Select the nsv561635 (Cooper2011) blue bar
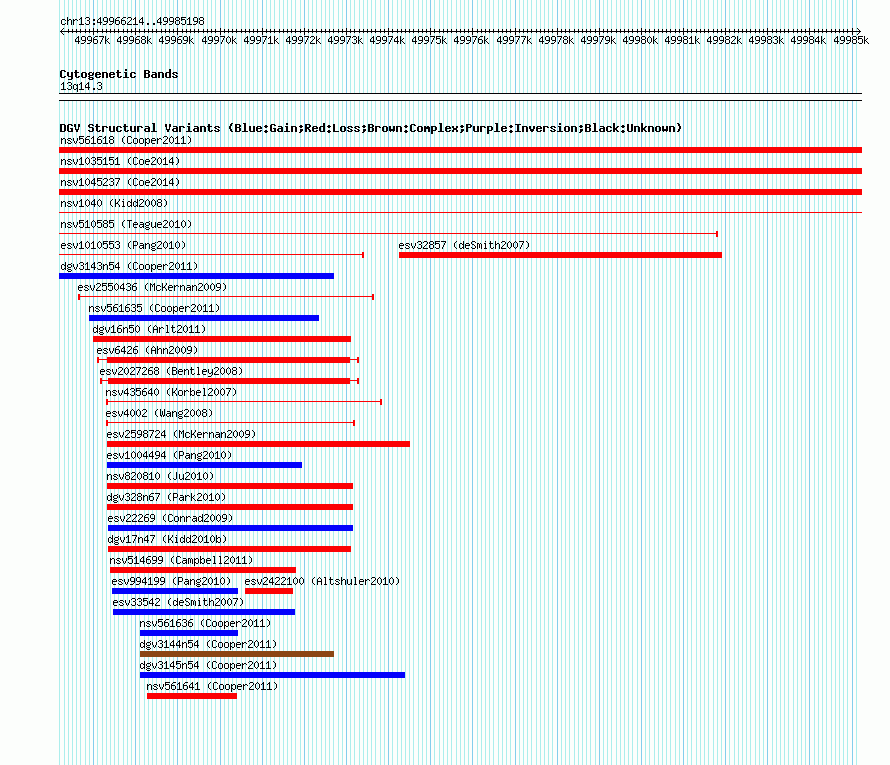This screenshot has height=765, width=890. pyautogui.click(x=204, y=318)
